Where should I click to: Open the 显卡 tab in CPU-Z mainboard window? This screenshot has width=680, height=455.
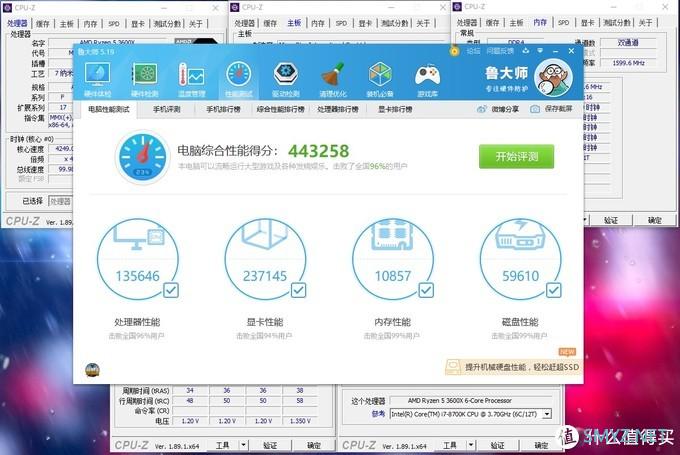coord(365,23)
